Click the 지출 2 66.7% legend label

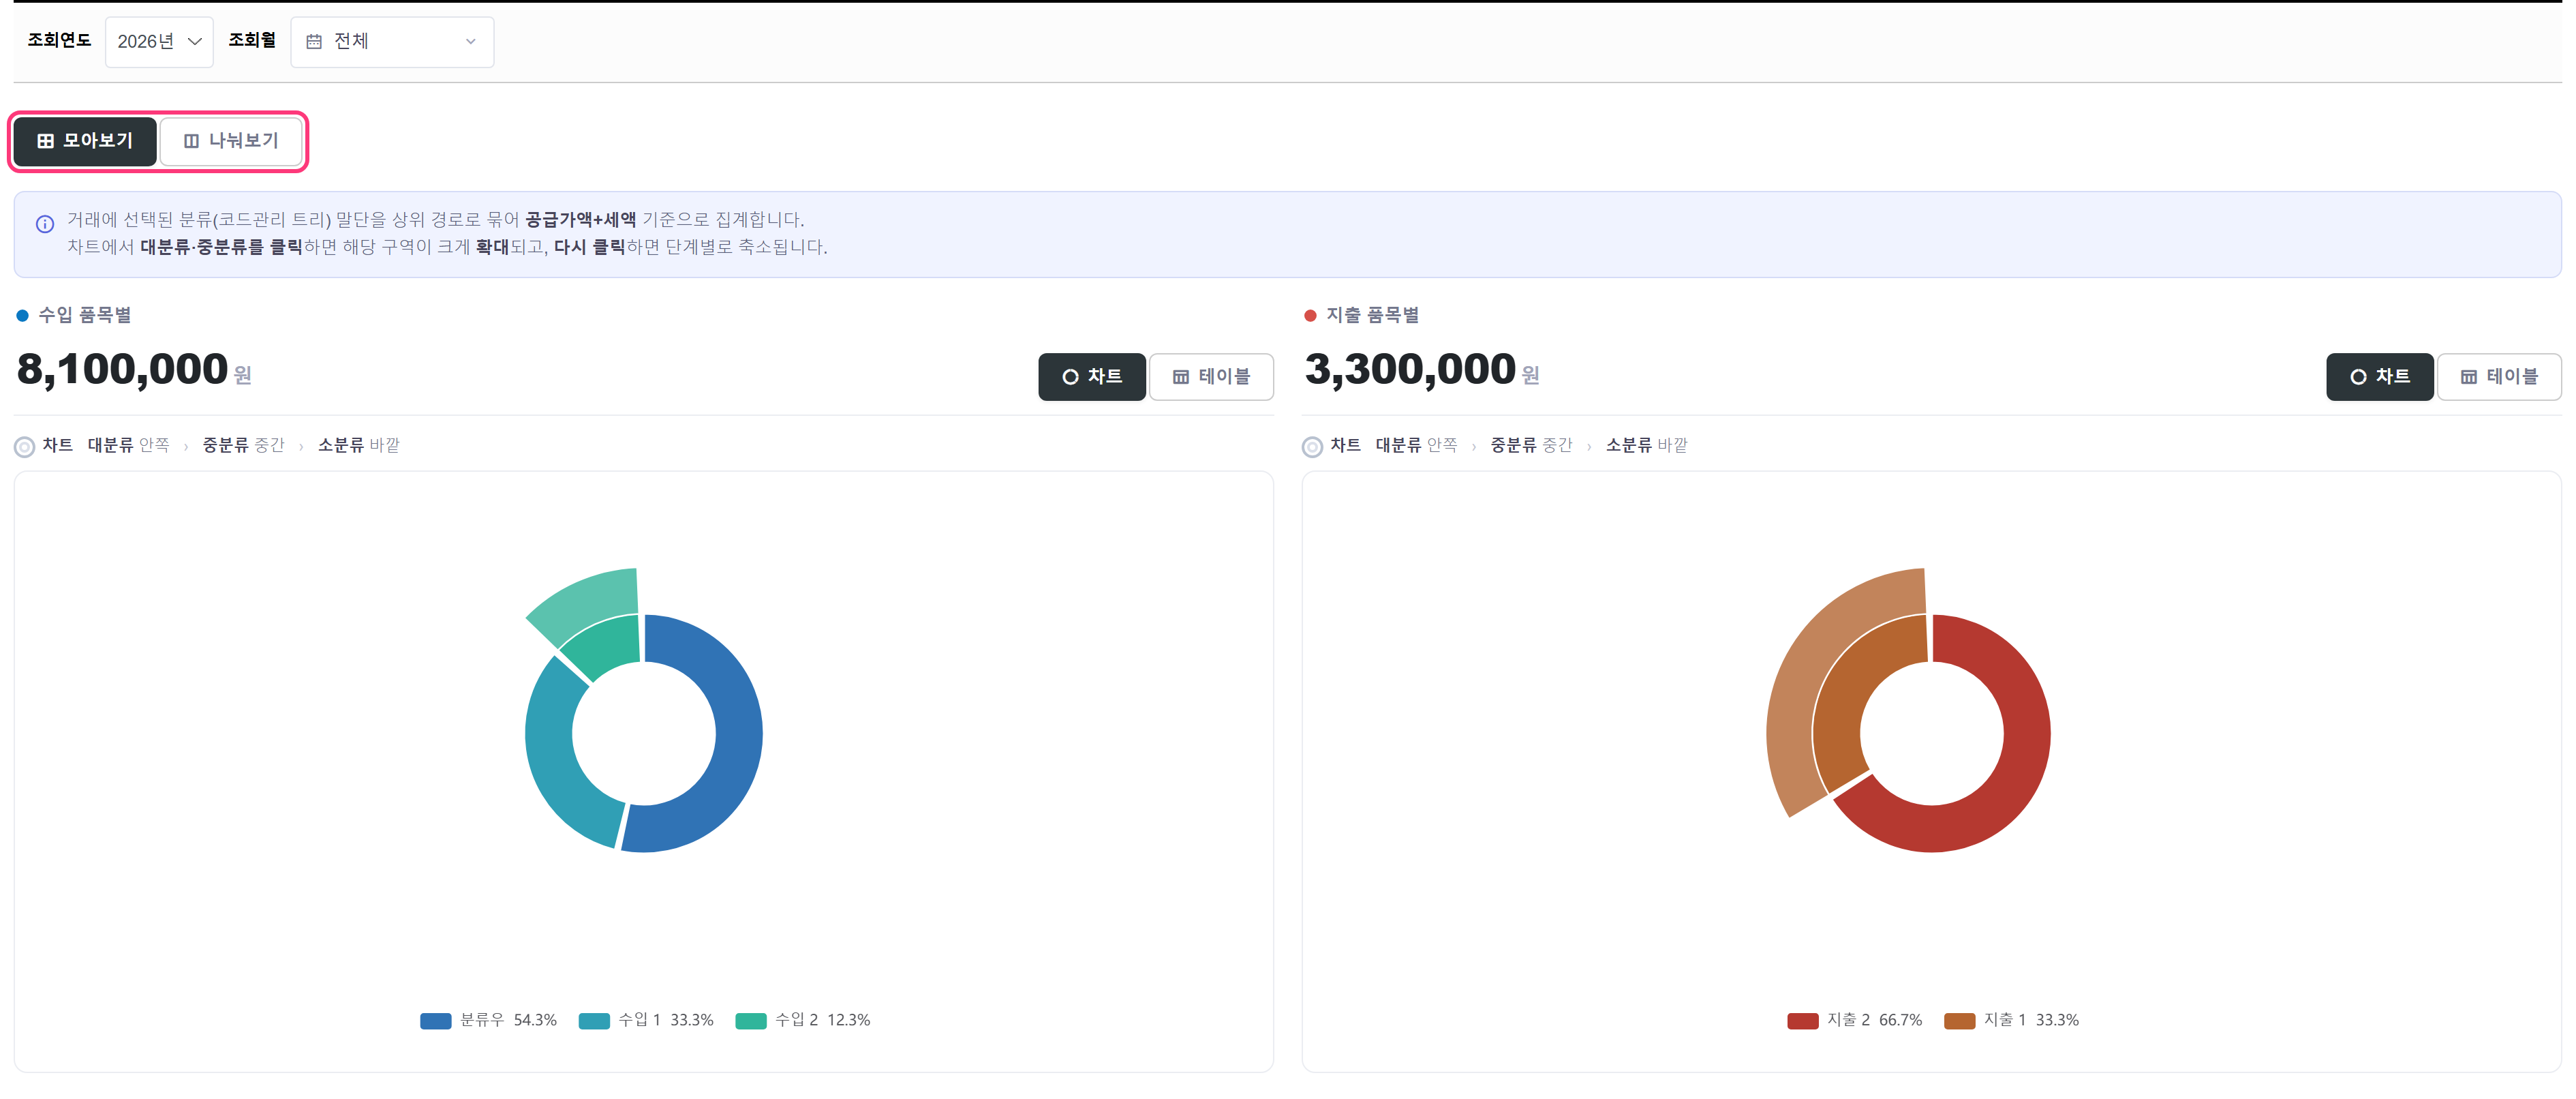point(1875,1020)
